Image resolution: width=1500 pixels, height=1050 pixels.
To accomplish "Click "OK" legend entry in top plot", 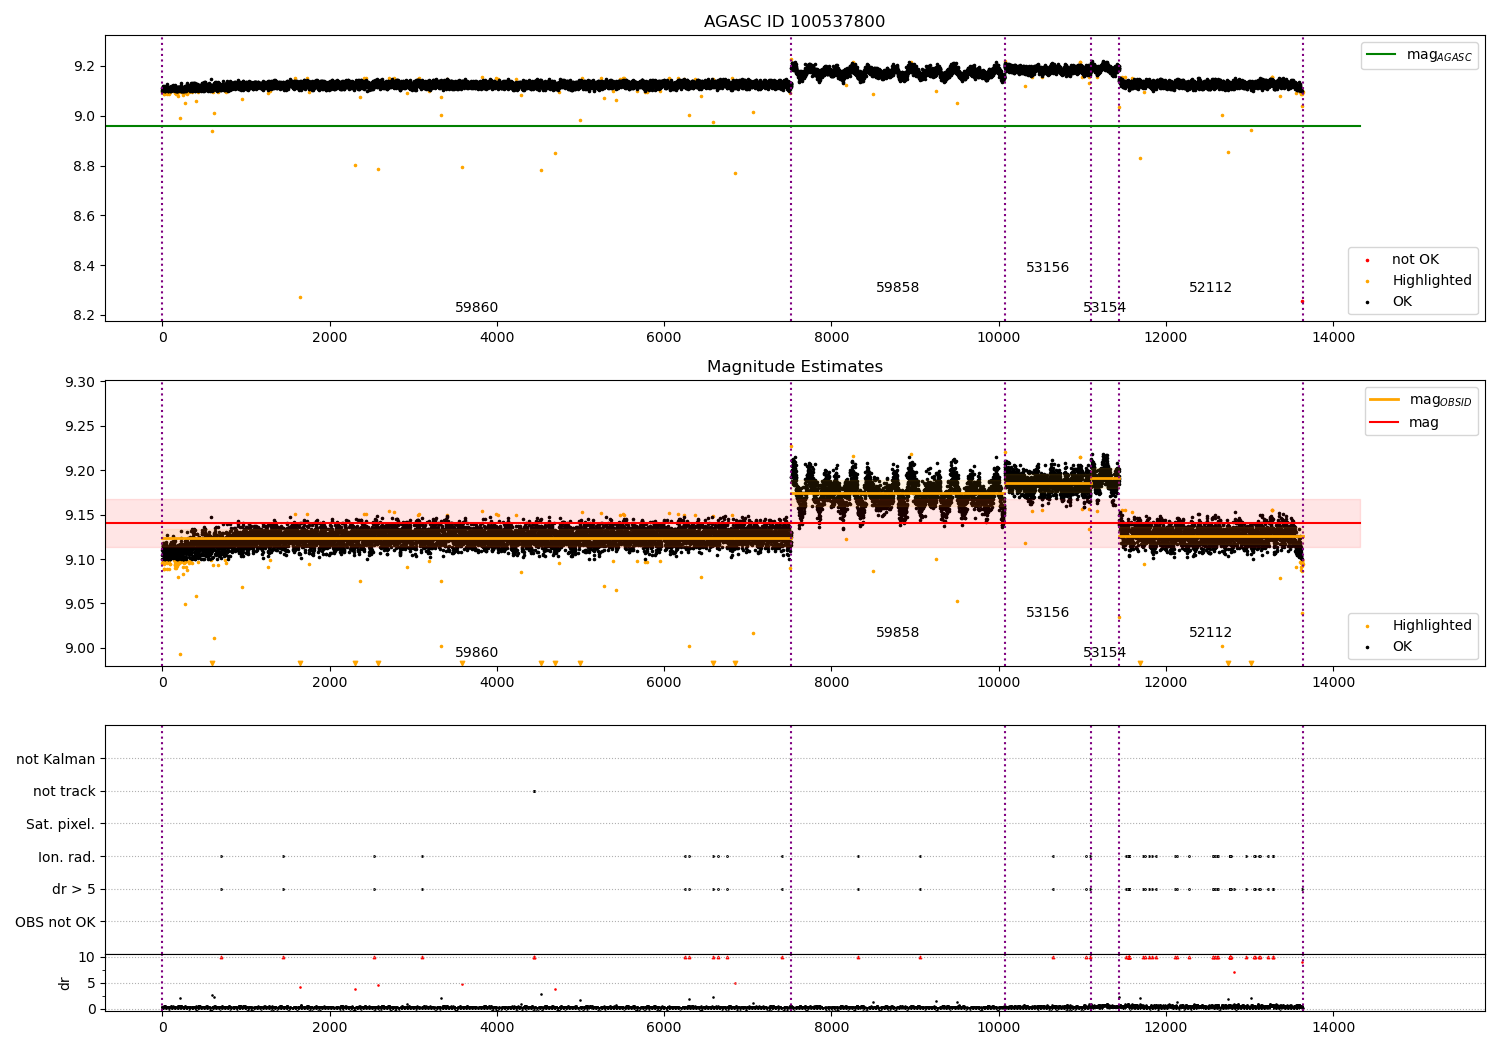I will coord(1402,302).
